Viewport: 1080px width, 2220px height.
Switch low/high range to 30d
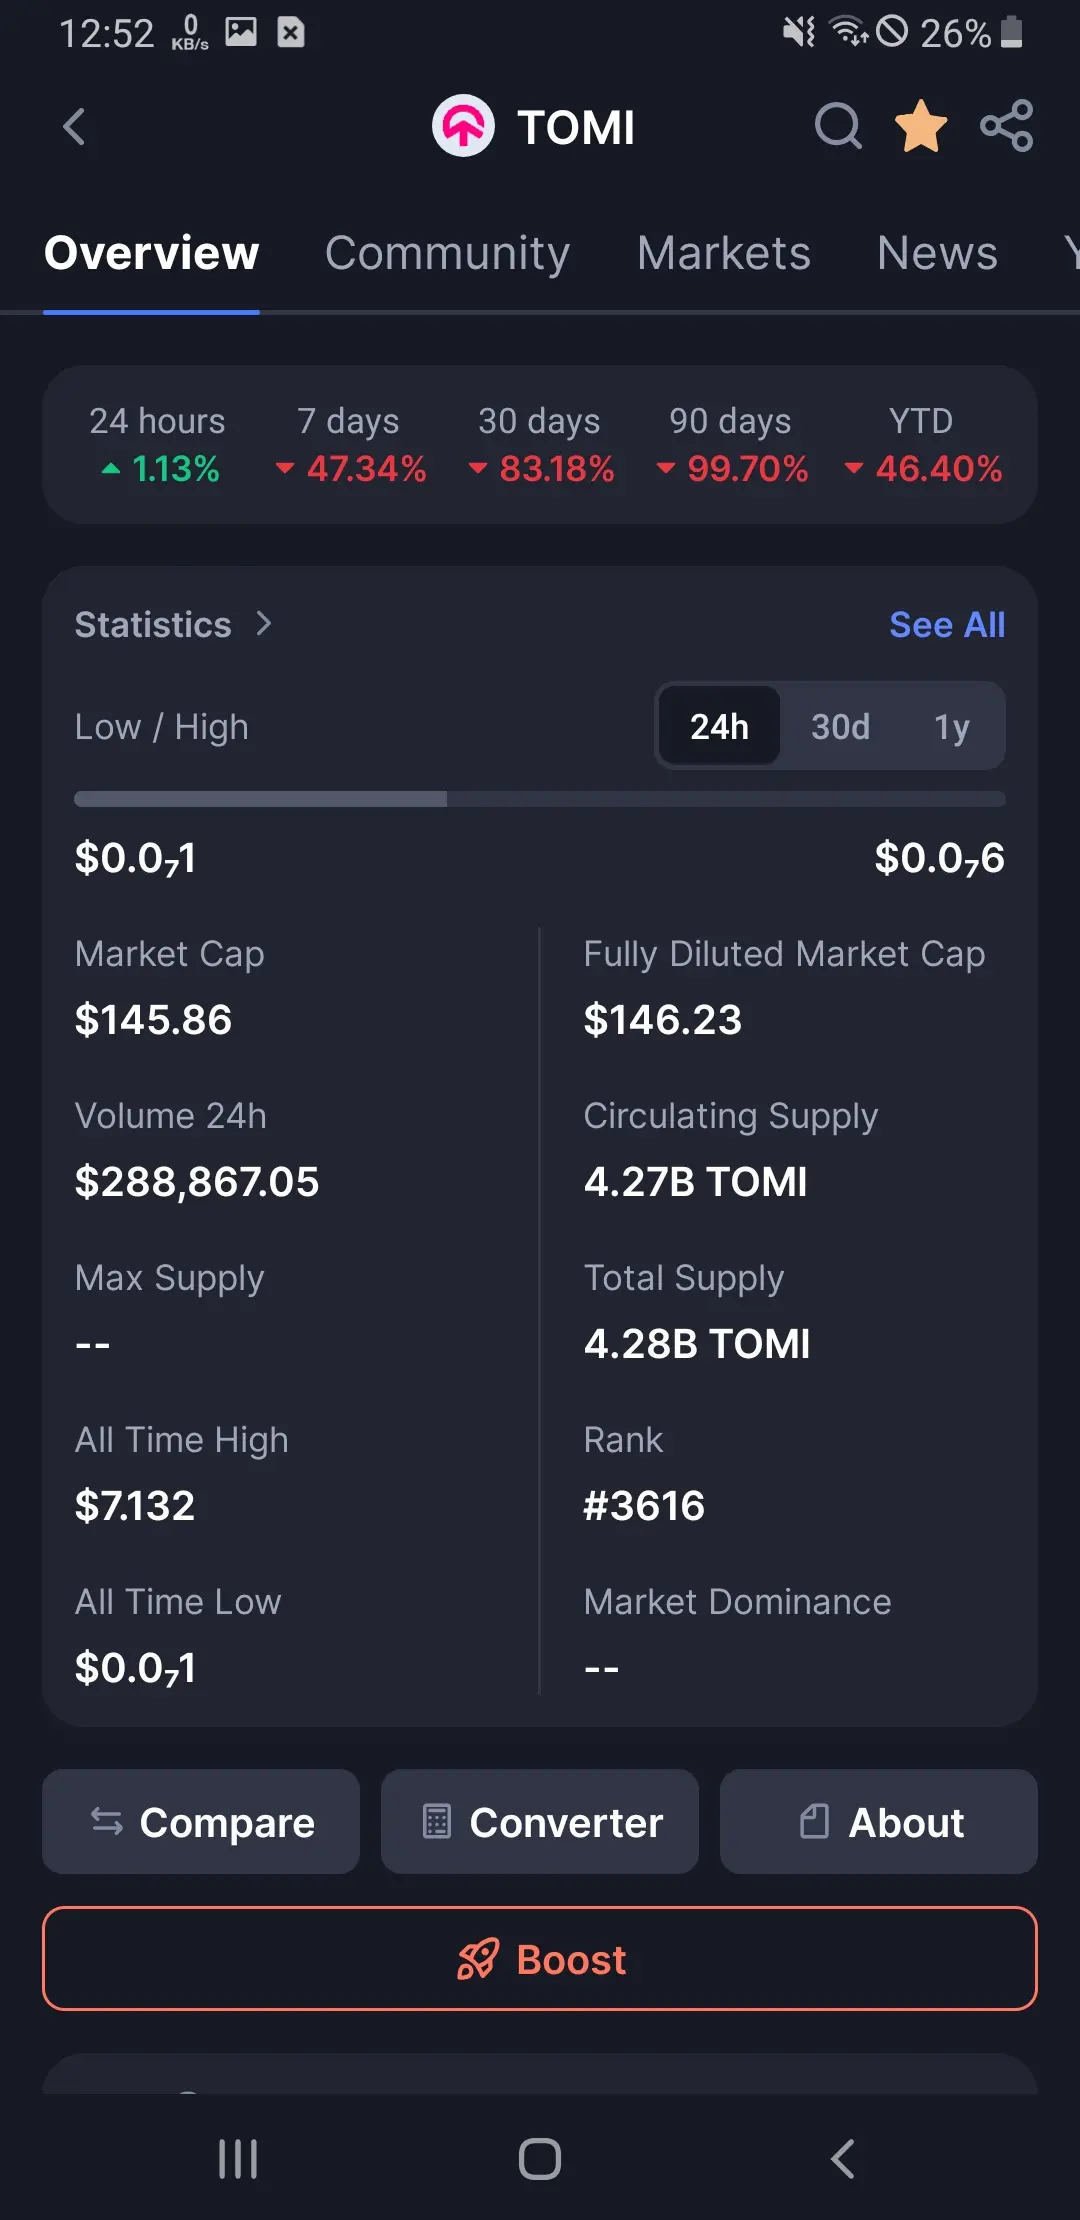pyautogui.click(x=840, y=727)
